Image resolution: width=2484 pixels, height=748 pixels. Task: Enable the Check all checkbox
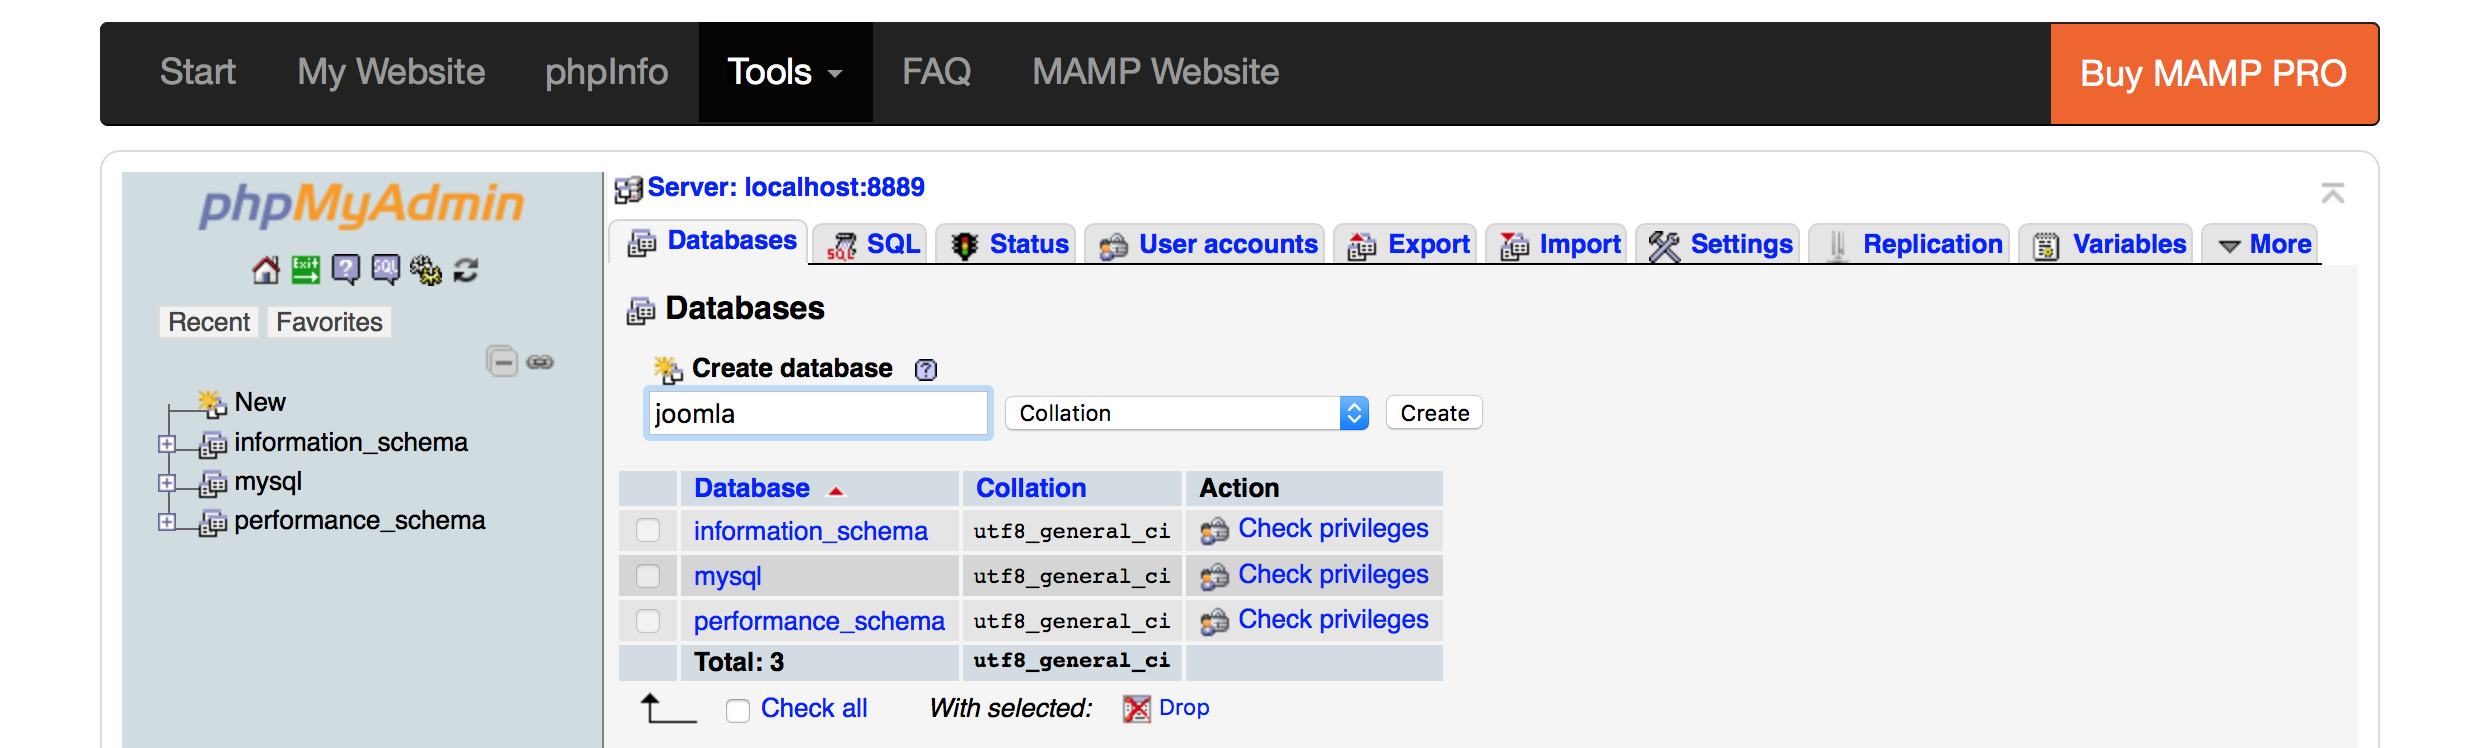click(x=738, y=710)
